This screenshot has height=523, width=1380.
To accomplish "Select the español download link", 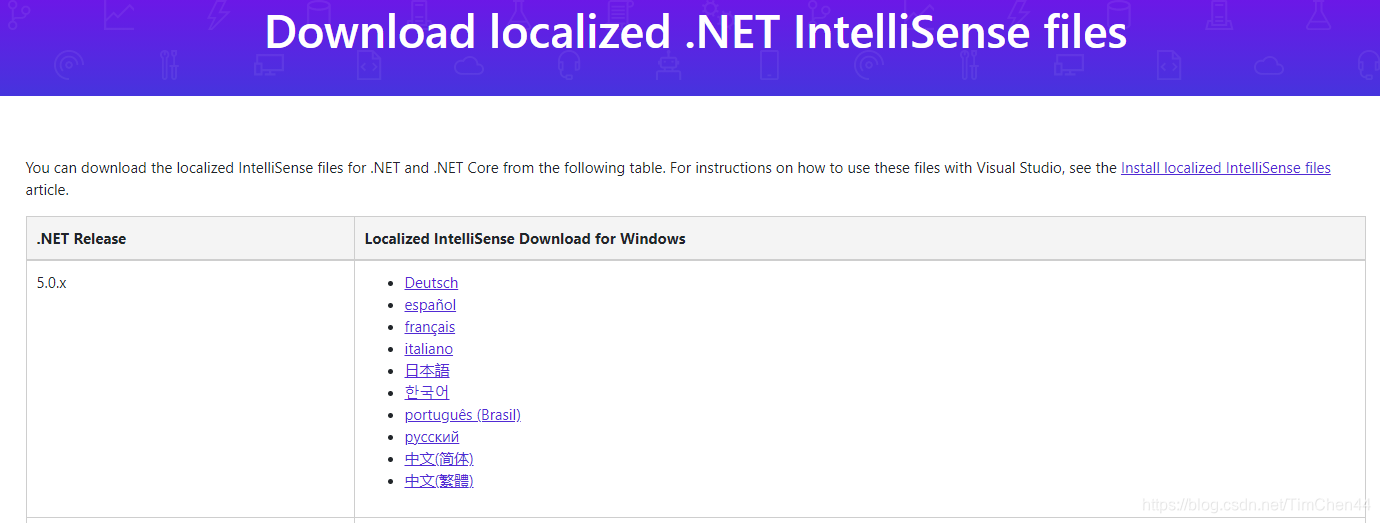I will pyautogui.click(x=430, y=305).
